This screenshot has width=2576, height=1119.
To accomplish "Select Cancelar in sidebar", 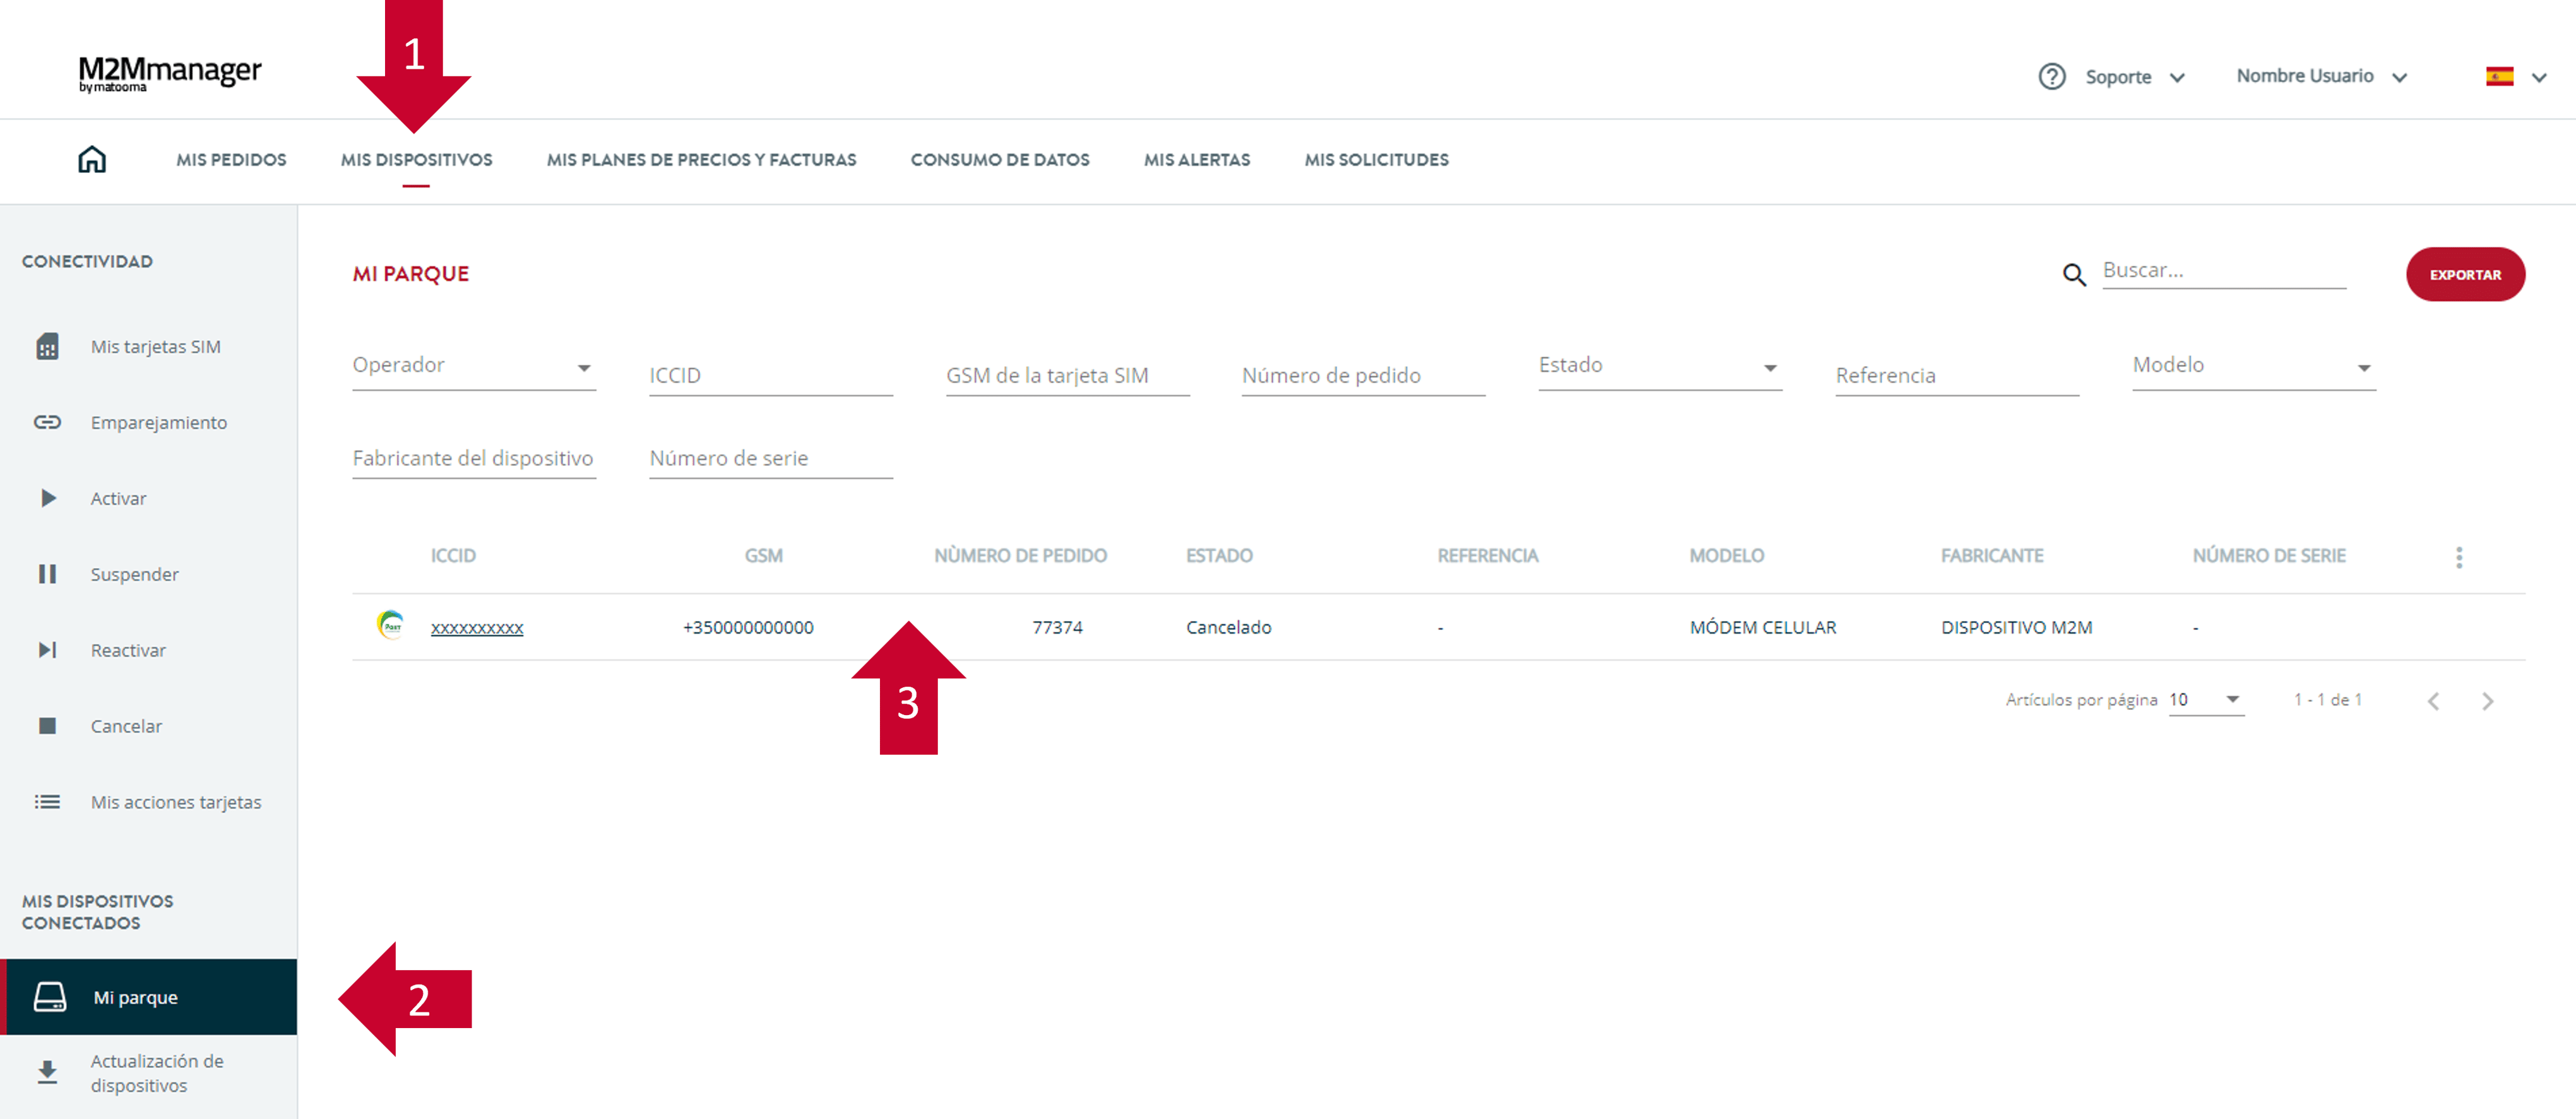I will coord(149,726).
